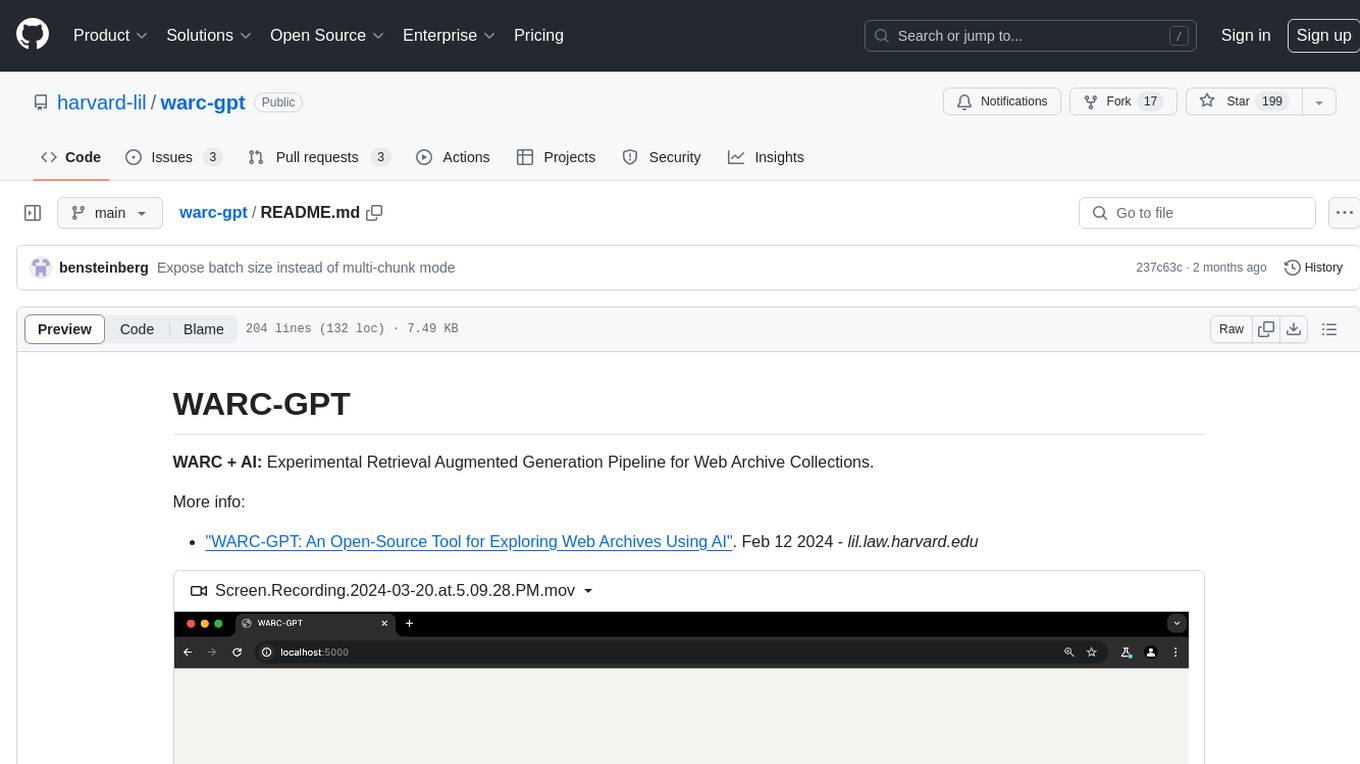Open the Raw file view

(1231, 329)
